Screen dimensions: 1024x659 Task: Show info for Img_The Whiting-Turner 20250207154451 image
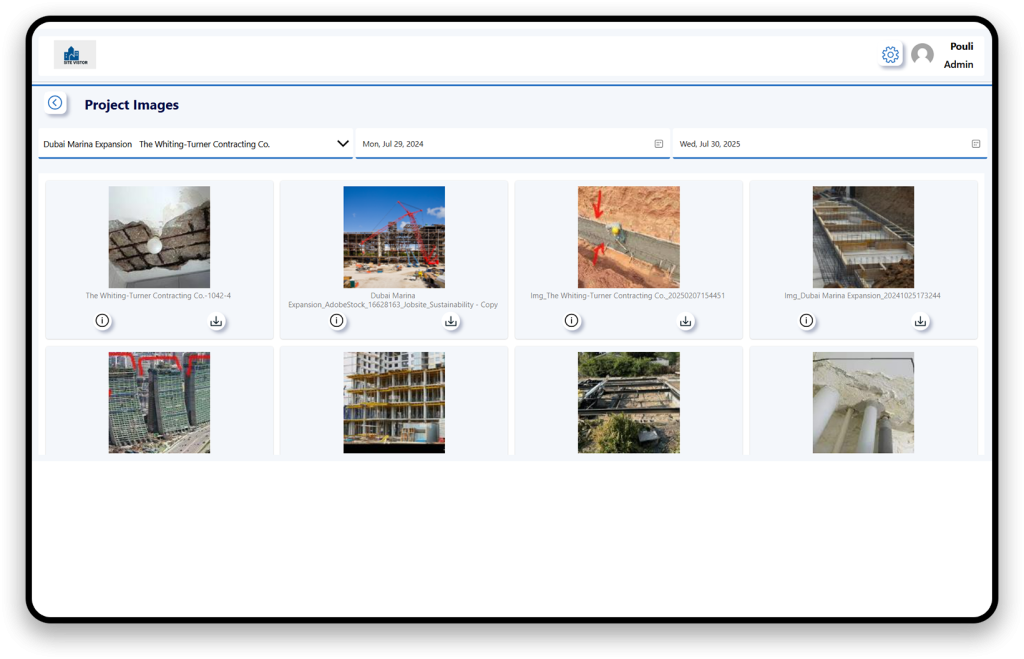click(x=571, y=321)
